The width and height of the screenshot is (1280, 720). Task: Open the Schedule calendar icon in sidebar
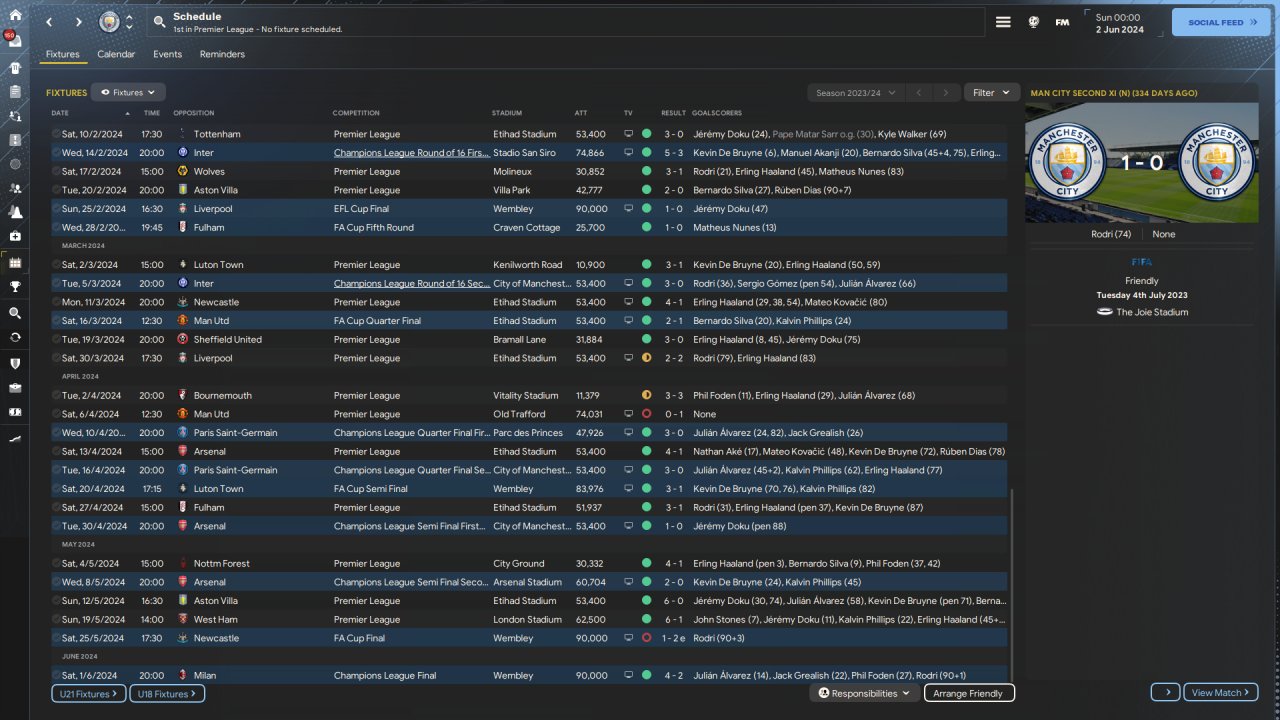(15, 262)
